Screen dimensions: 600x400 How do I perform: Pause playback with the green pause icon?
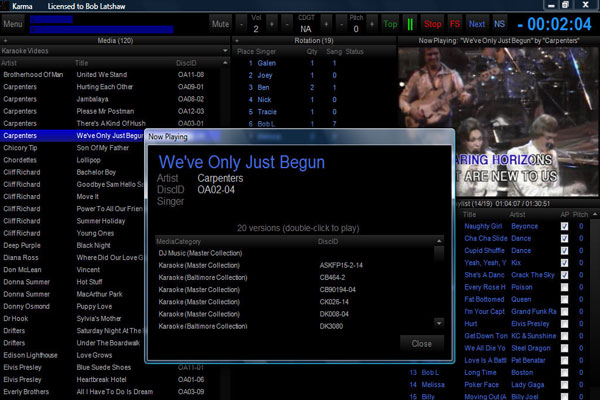point(410,24)
